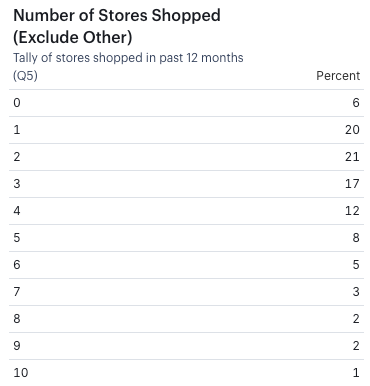Select the 17 percent value cell
The width and height of the screenshot is (370, 386).
coord(352,184)
